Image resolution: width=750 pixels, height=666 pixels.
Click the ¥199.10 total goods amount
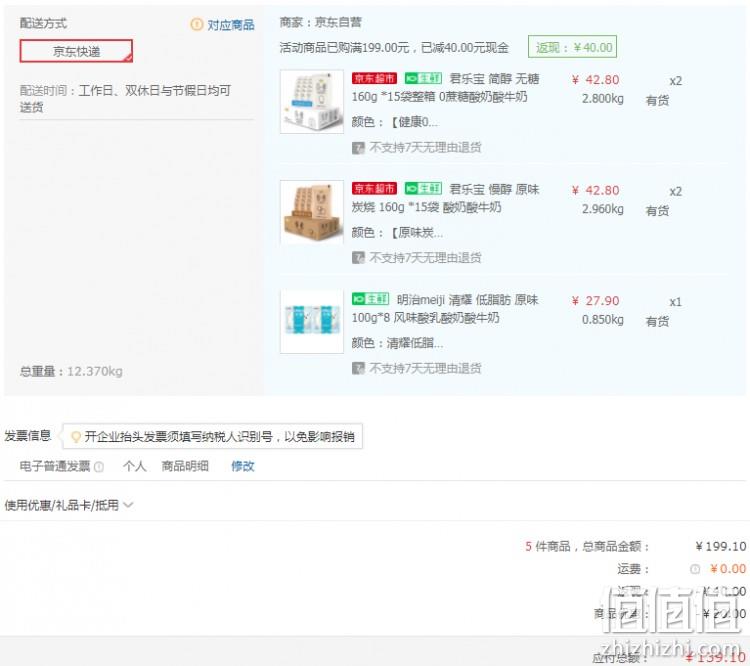point(721,546)
